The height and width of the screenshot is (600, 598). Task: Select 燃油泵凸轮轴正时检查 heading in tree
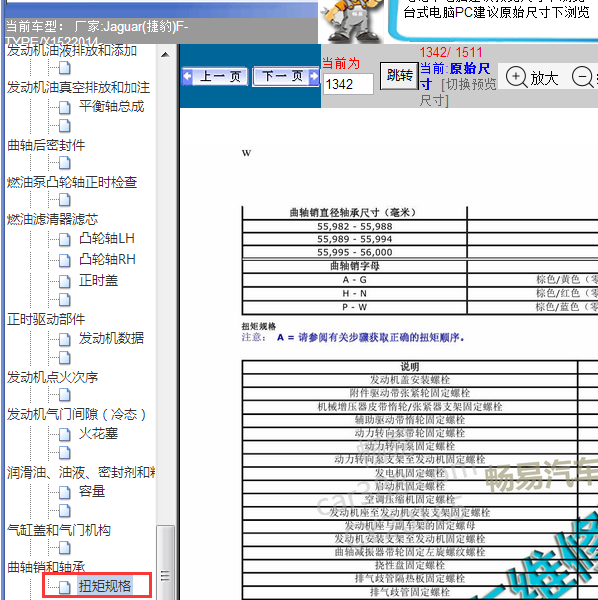(72, 182)
